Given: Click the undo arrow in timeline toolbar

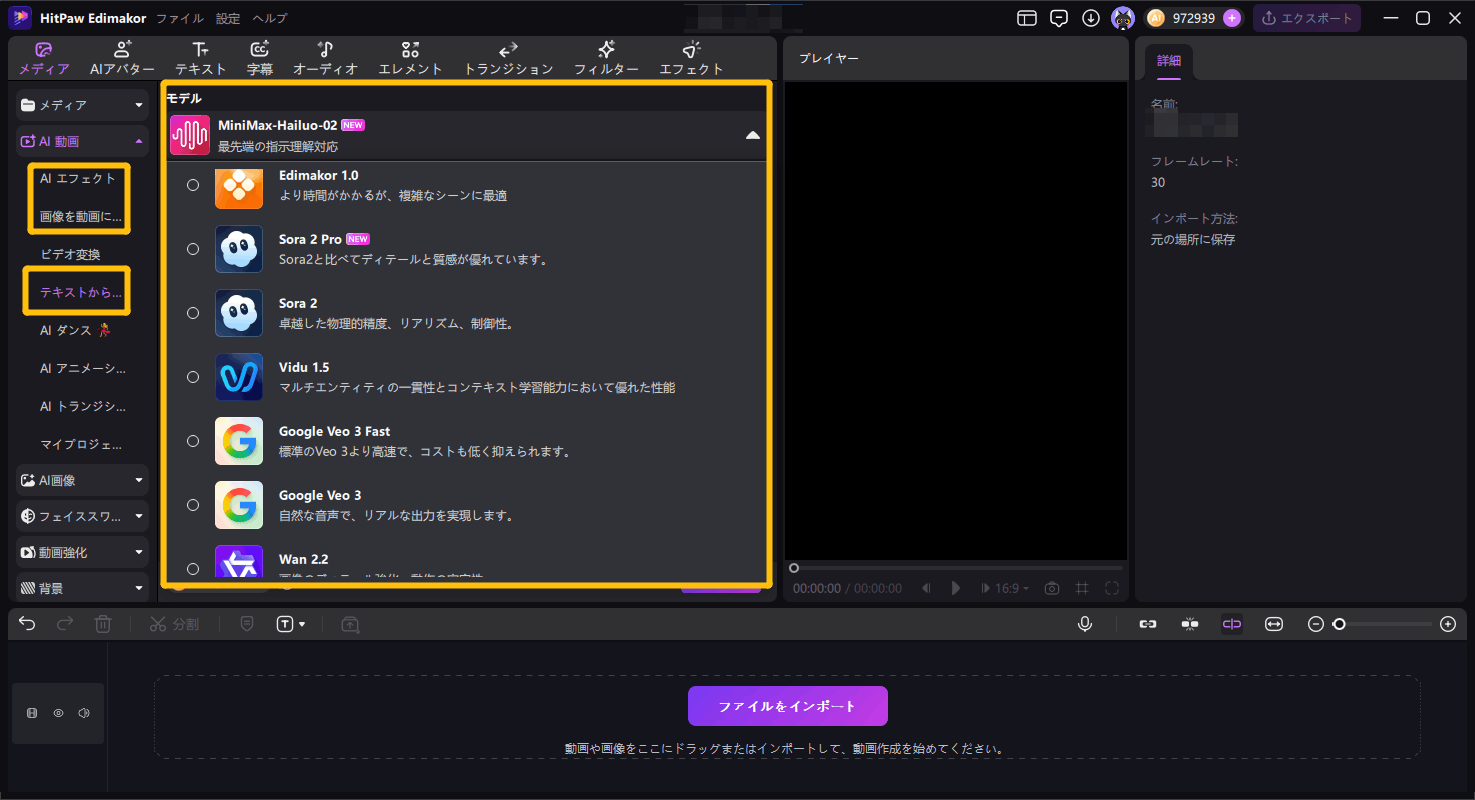Looking at the screenshot, I should [27, 624].
